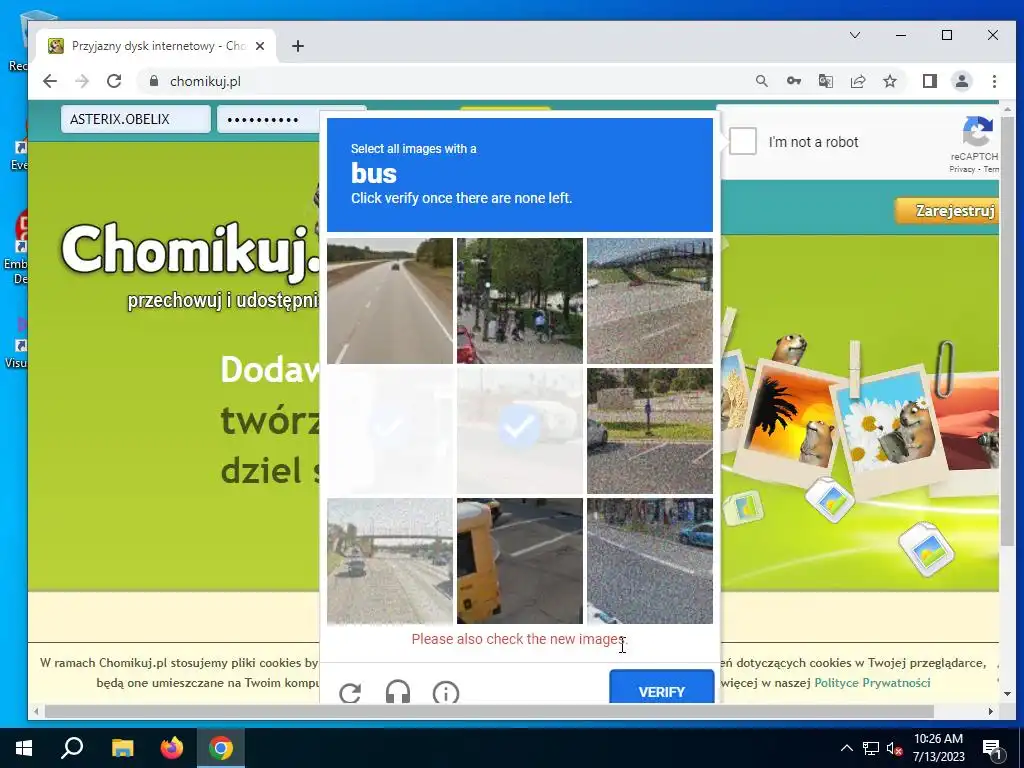This screenshot has height=768, width=1024.
Task: Close the Przyjazny dysk internetowy tab
Action: (259, 46)
